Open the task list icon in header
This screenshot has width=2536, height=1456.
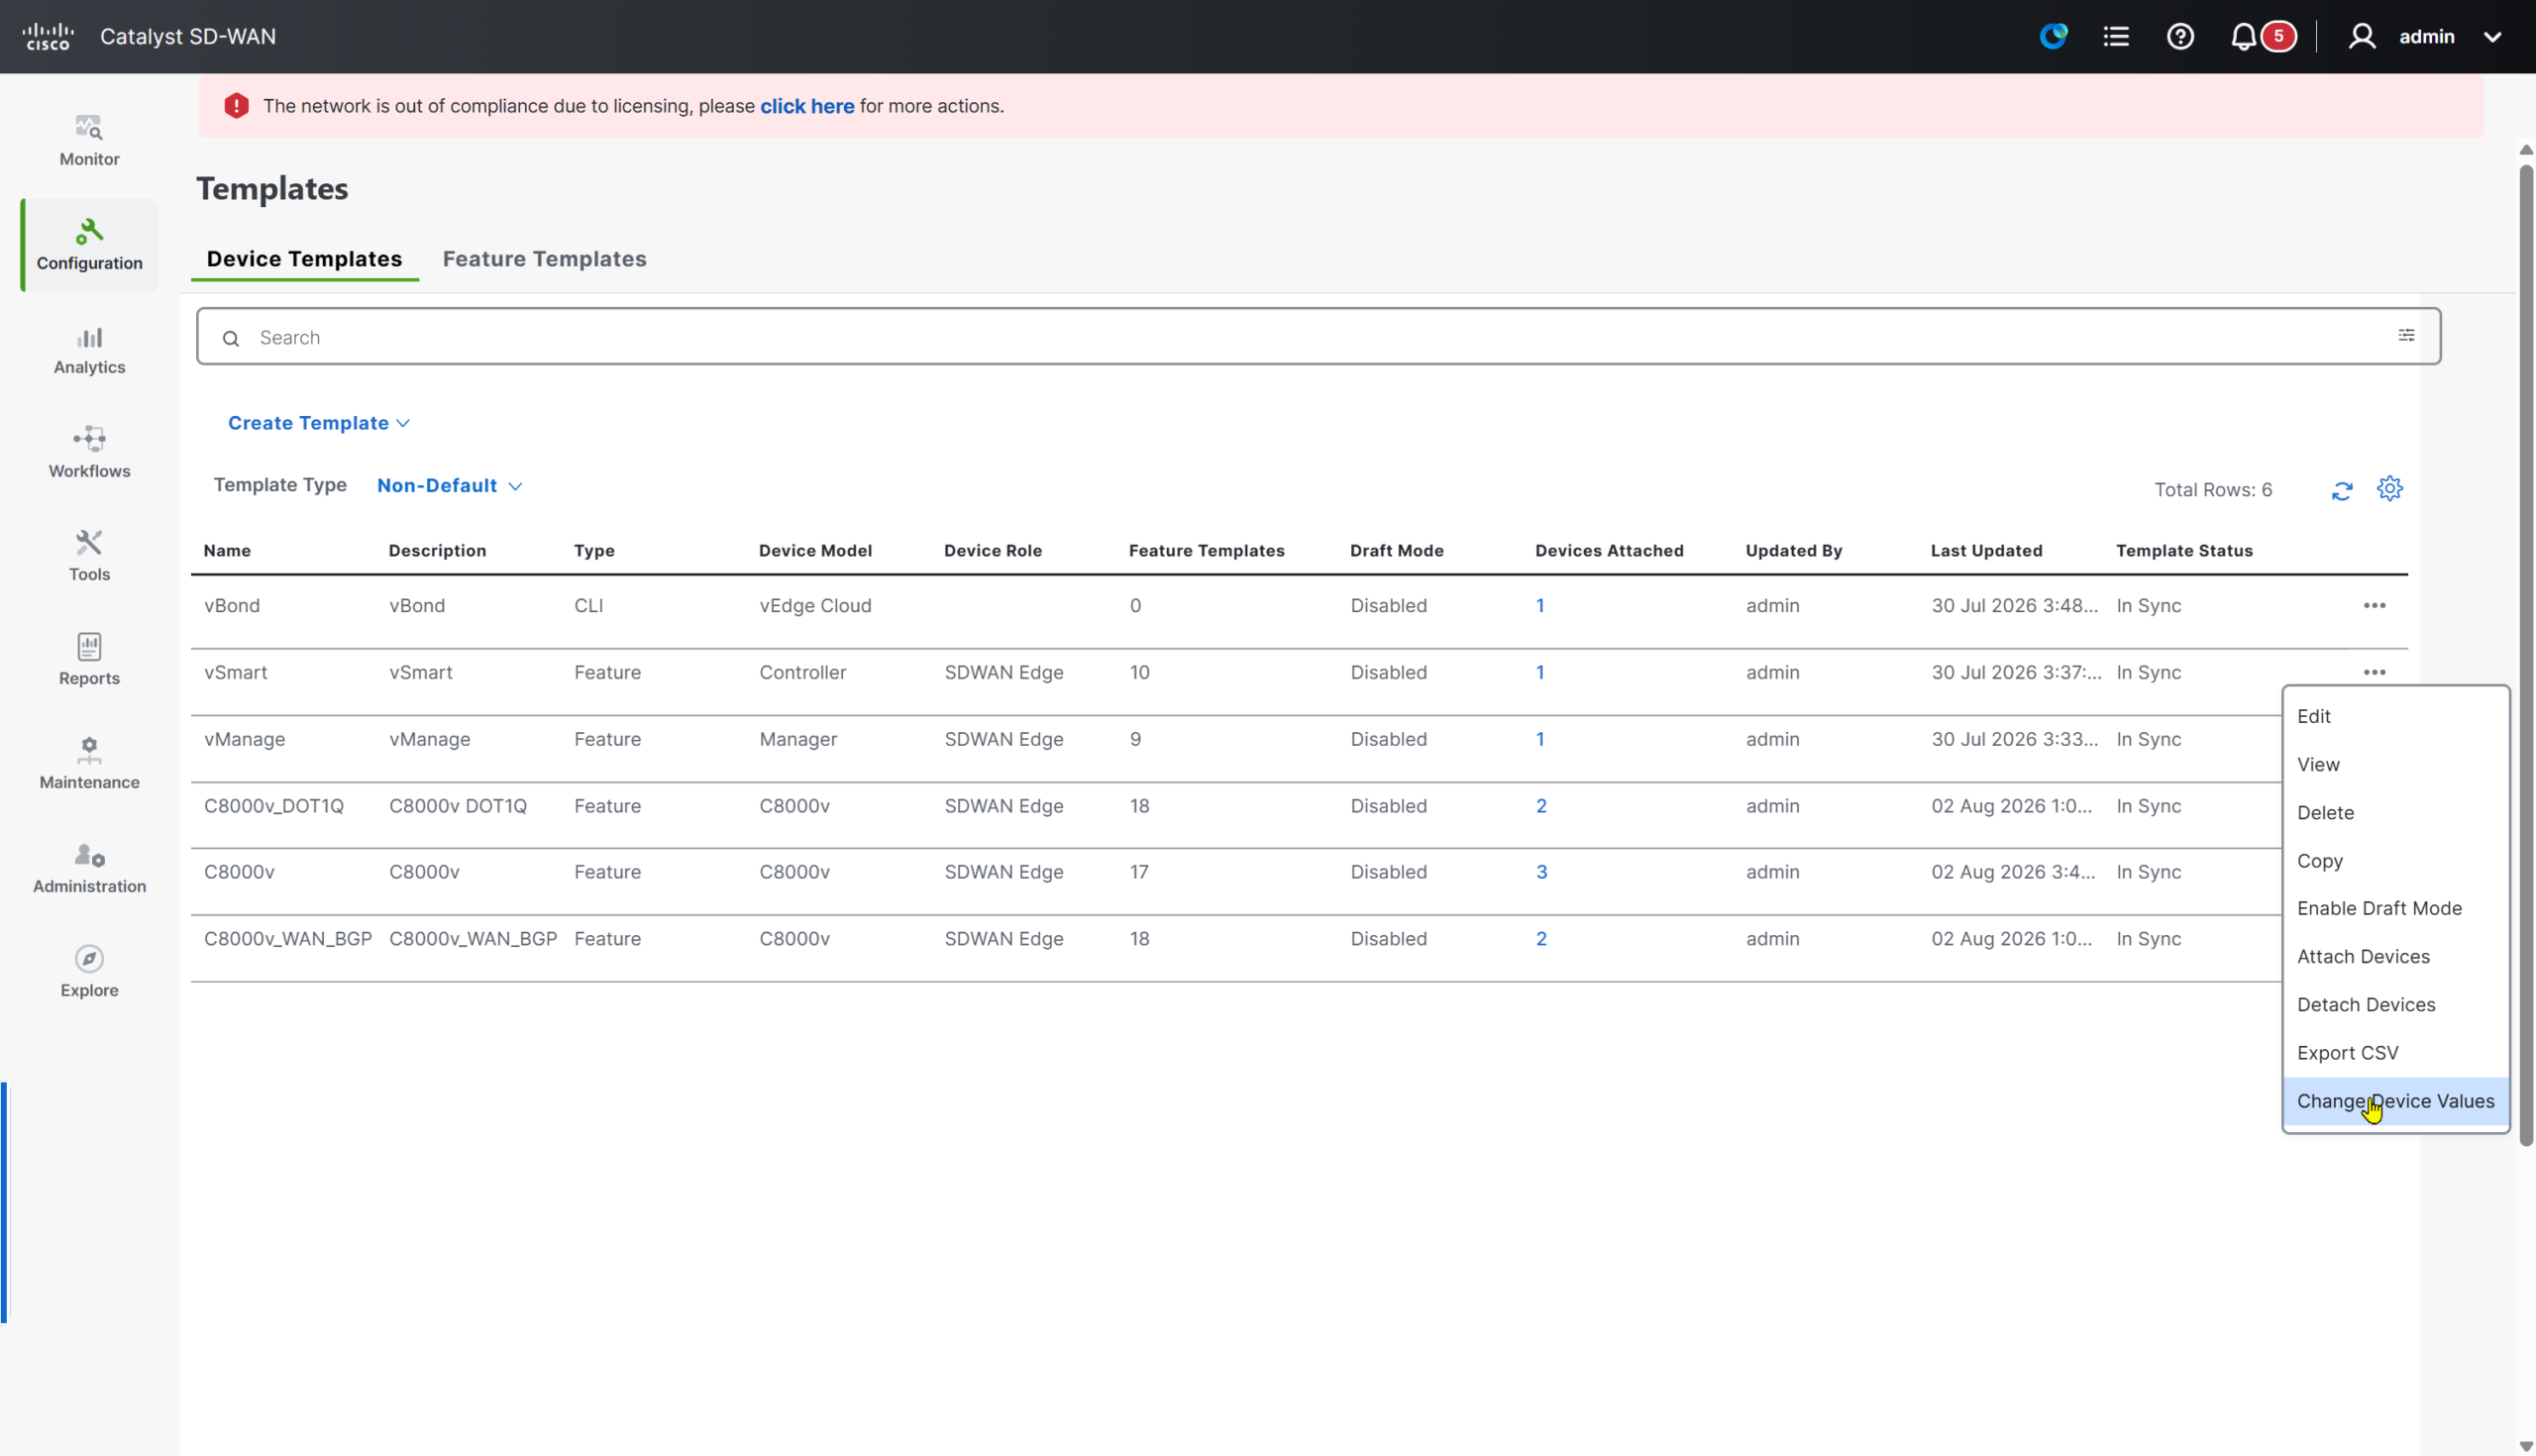[x=2116, y=36]
